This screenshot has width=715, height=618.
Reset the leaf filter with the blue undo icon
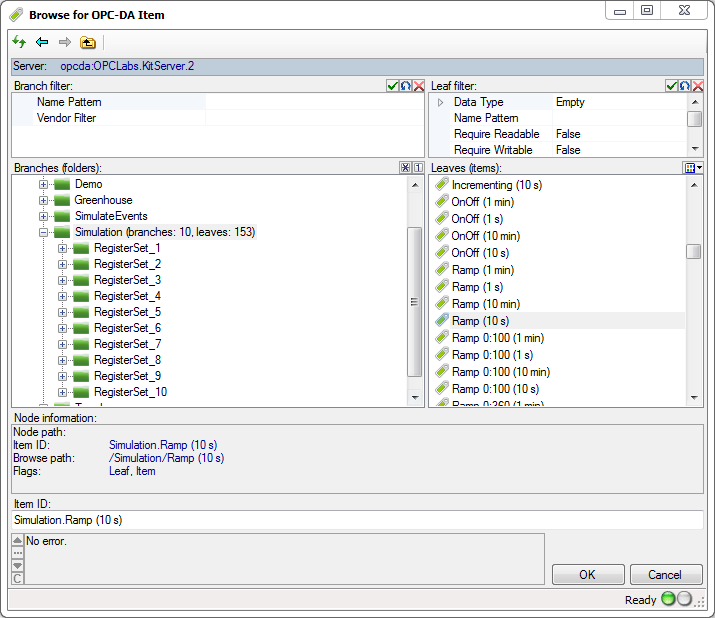[x=685, y=87]
